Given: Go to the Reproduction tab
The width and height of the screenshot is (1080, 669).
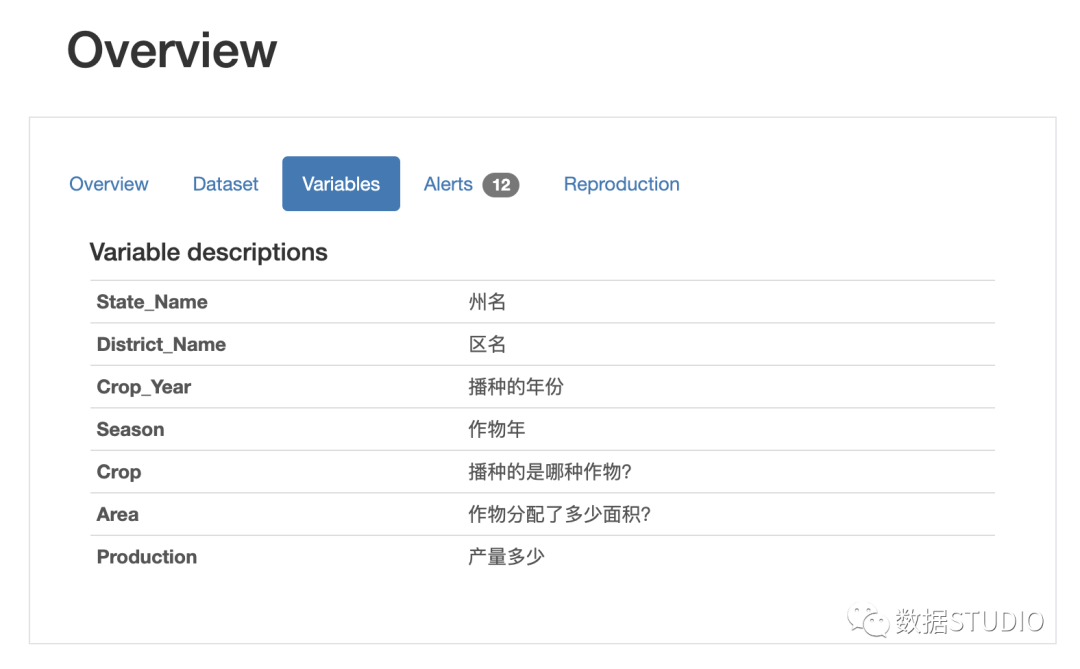Looking at the screenshot, I should (x=621, y=184).
